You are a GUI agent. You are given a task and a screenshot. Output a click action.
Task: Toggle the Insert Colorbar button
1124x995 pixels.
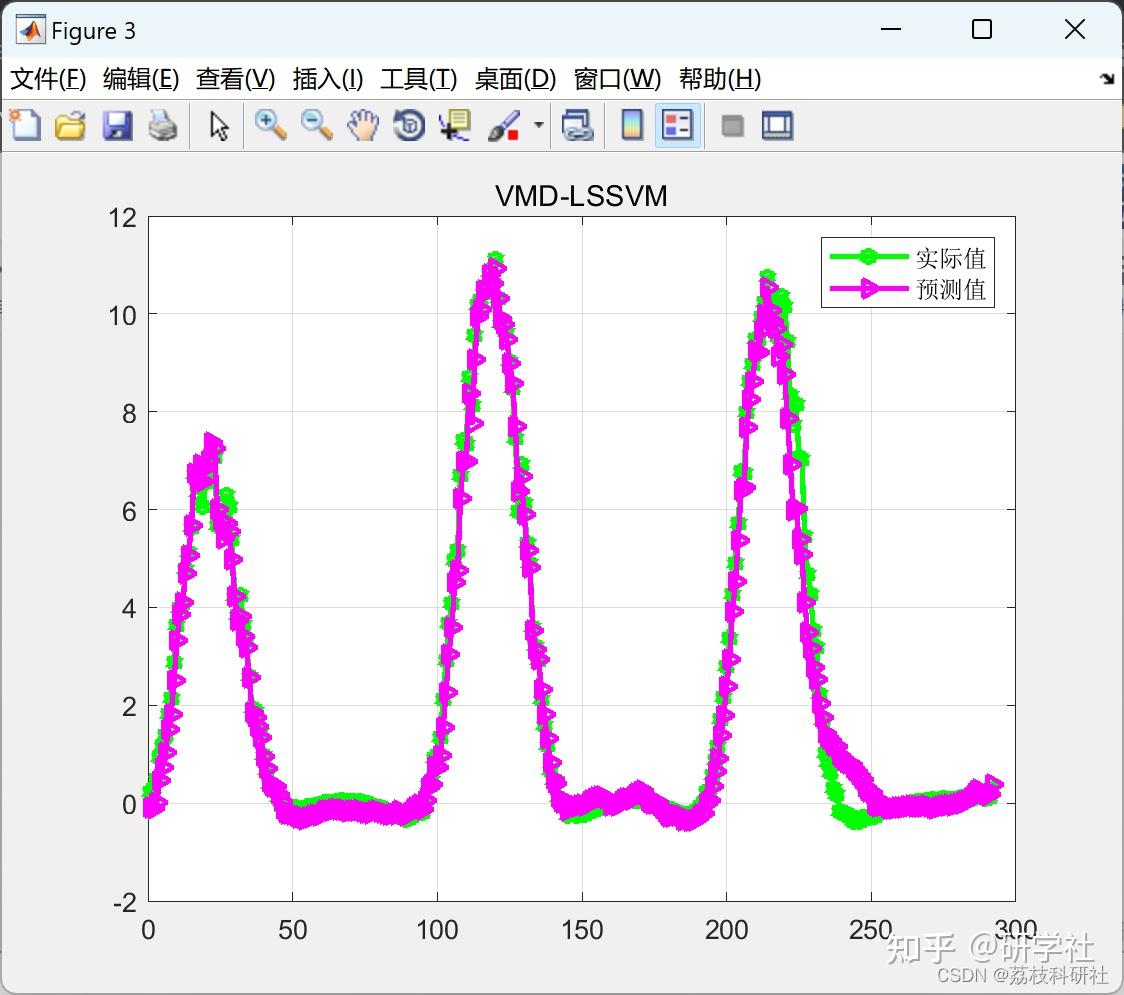point(632,125)
